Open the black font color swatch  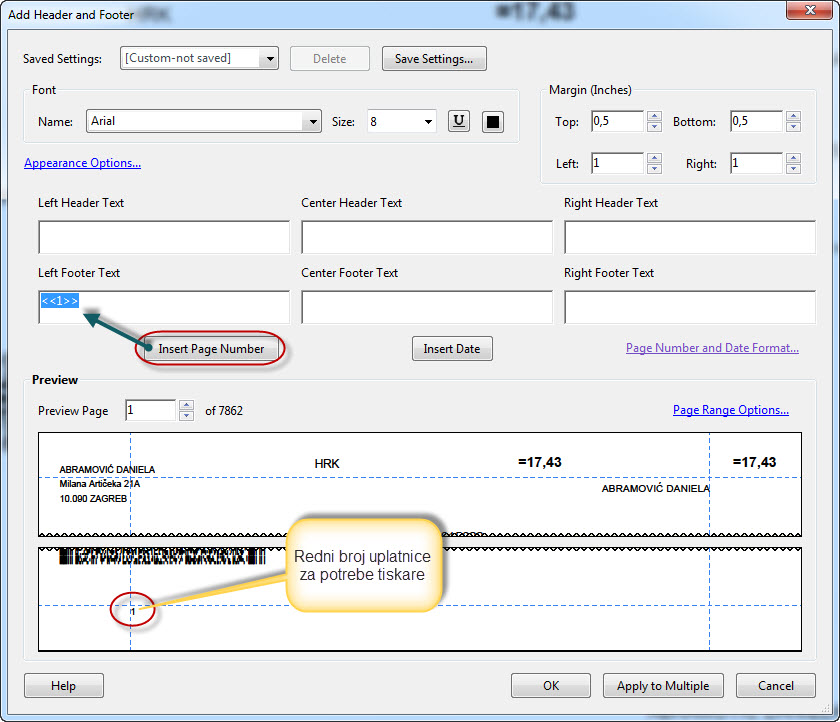[x=493, y=122]
